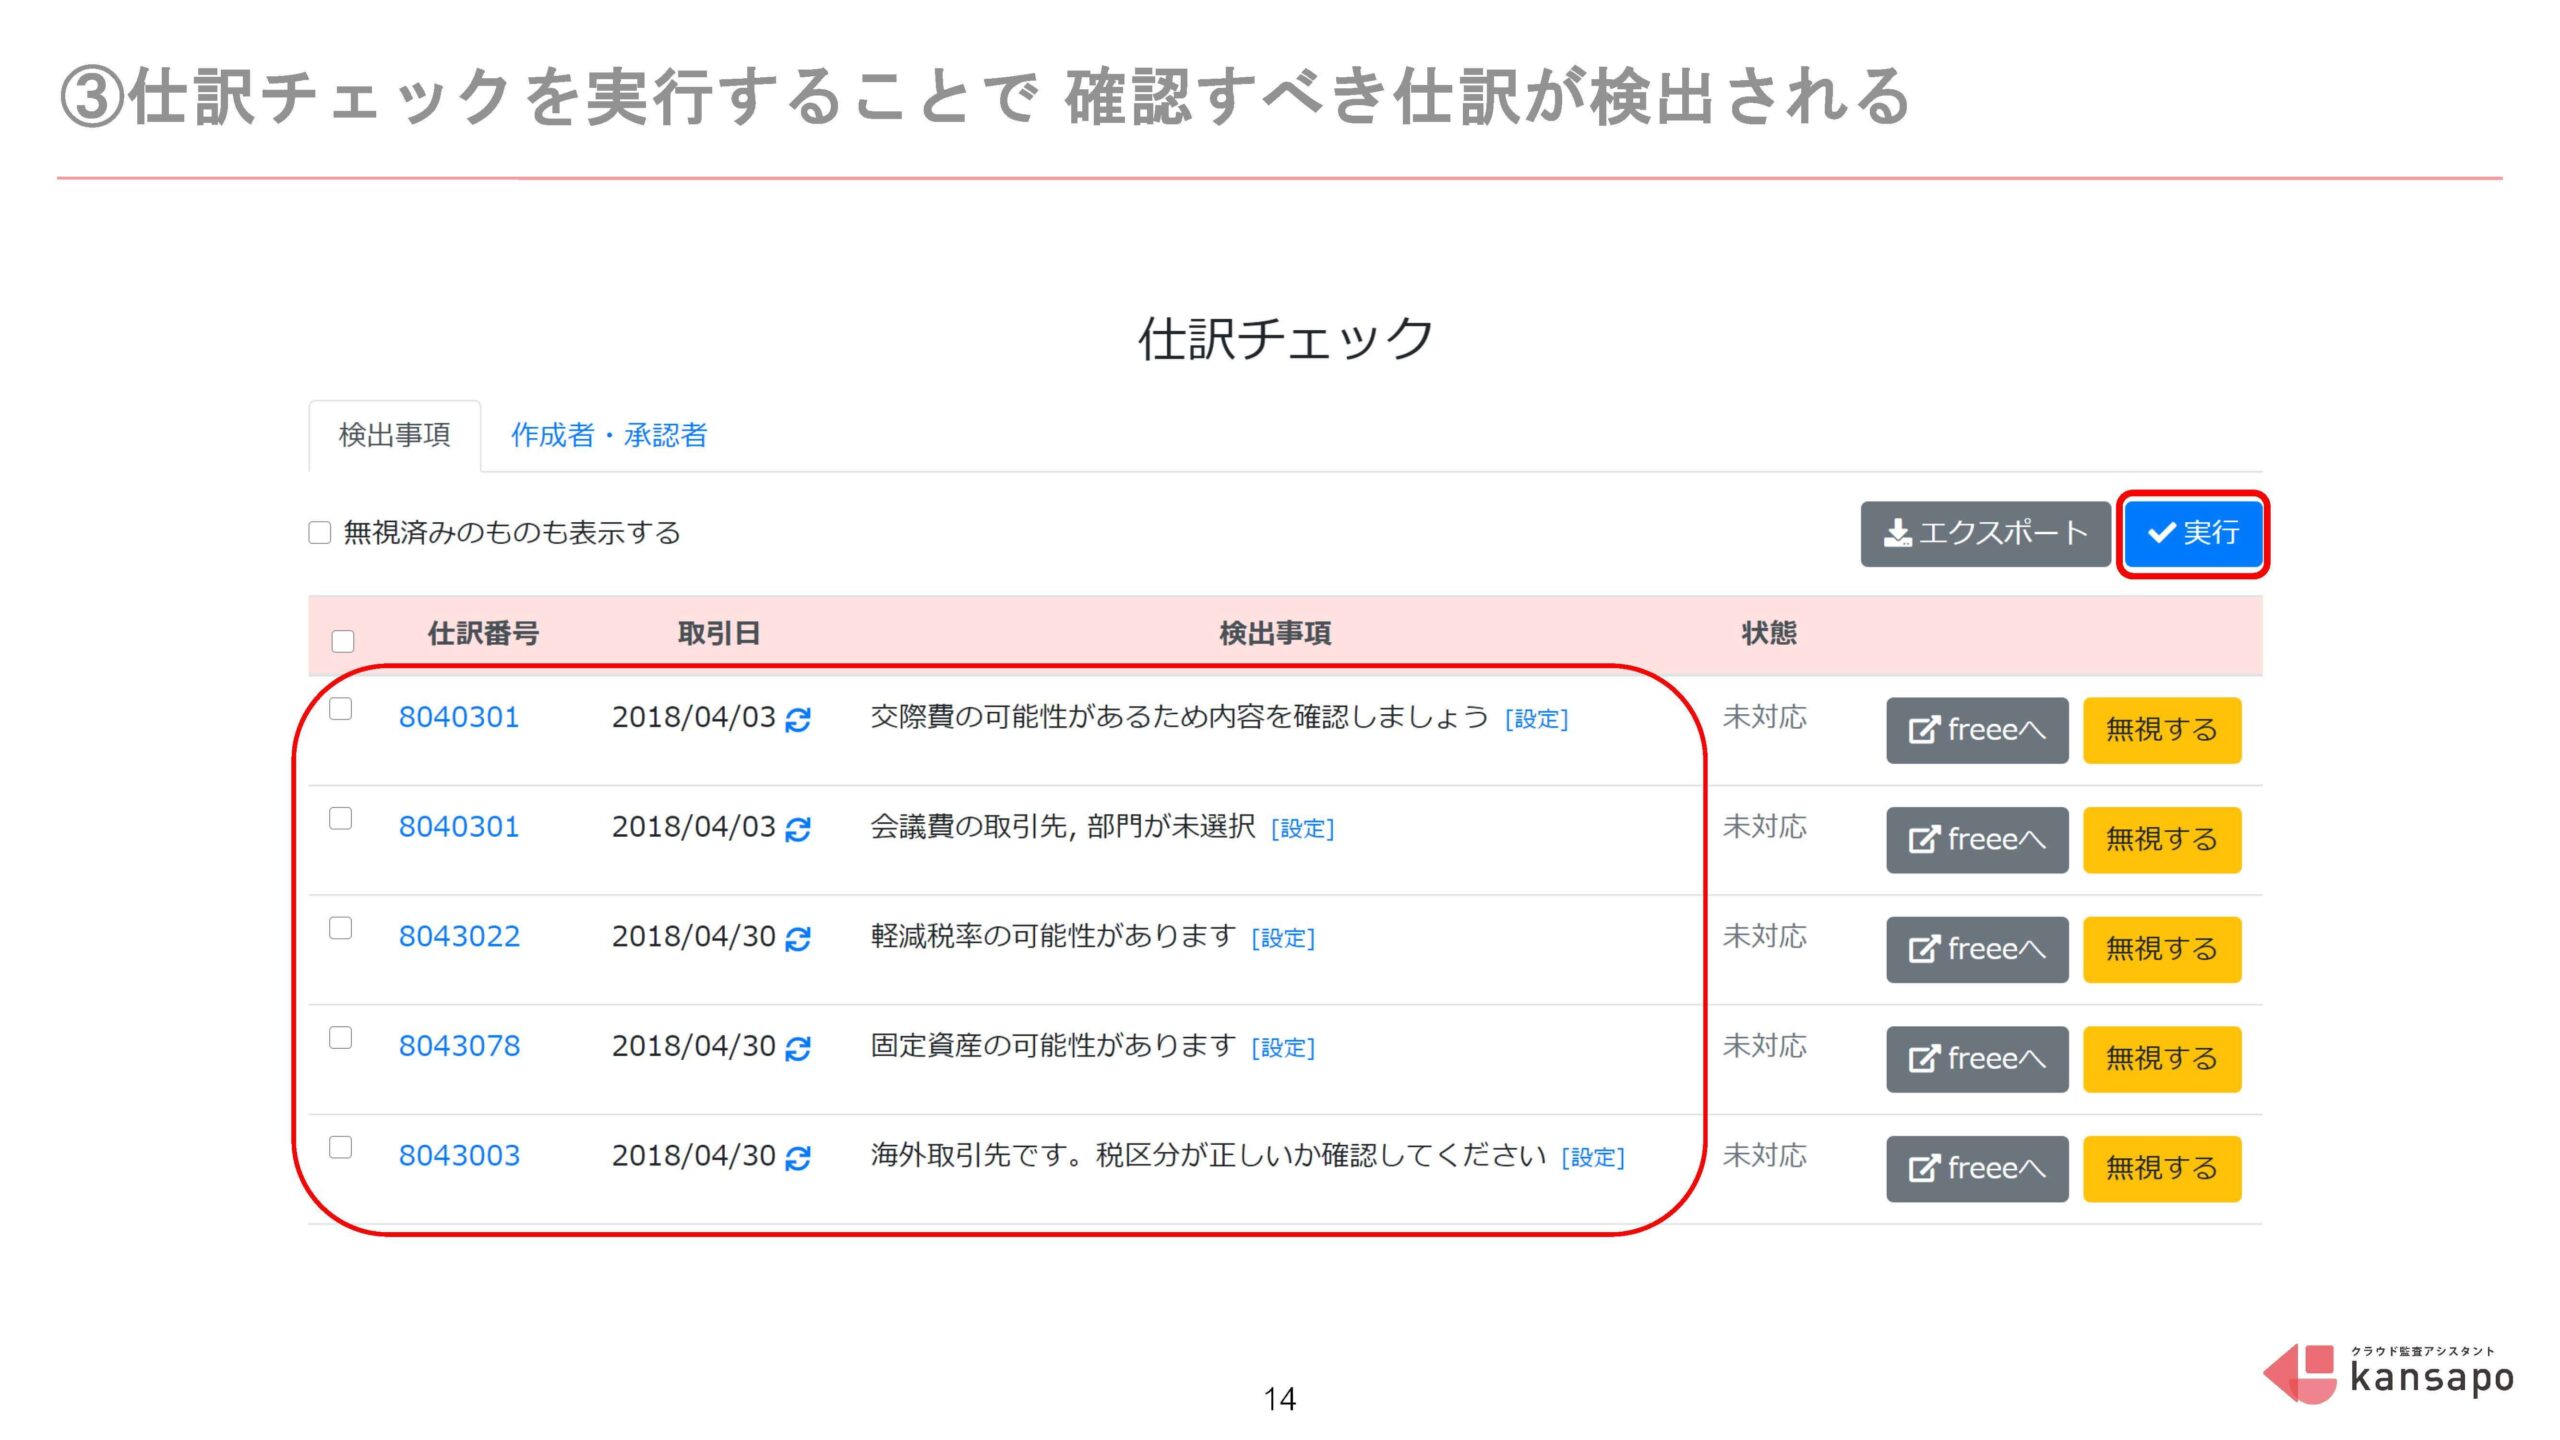The height and width of the screenshot is (1440, 2560).
Task: Click [設定] link for 海外取引先 detection
Action: click(1593, 1157)
